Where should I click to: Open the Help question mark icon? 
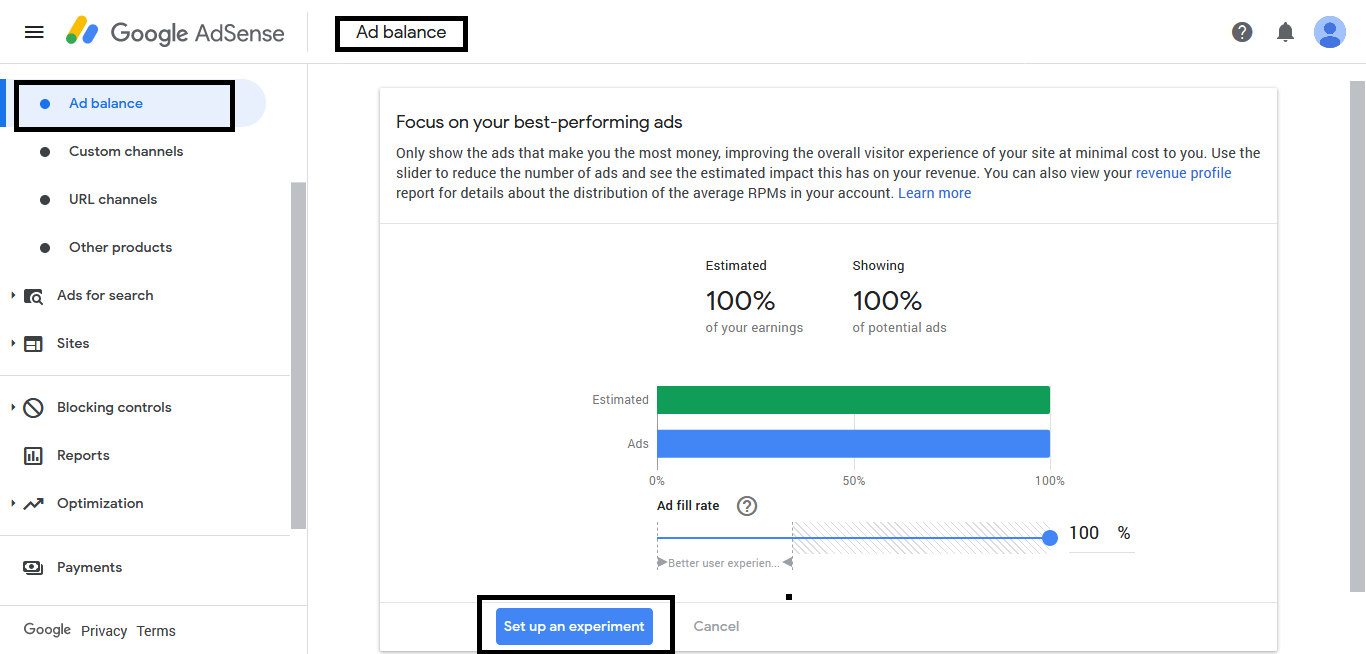tap(1242, 32)
